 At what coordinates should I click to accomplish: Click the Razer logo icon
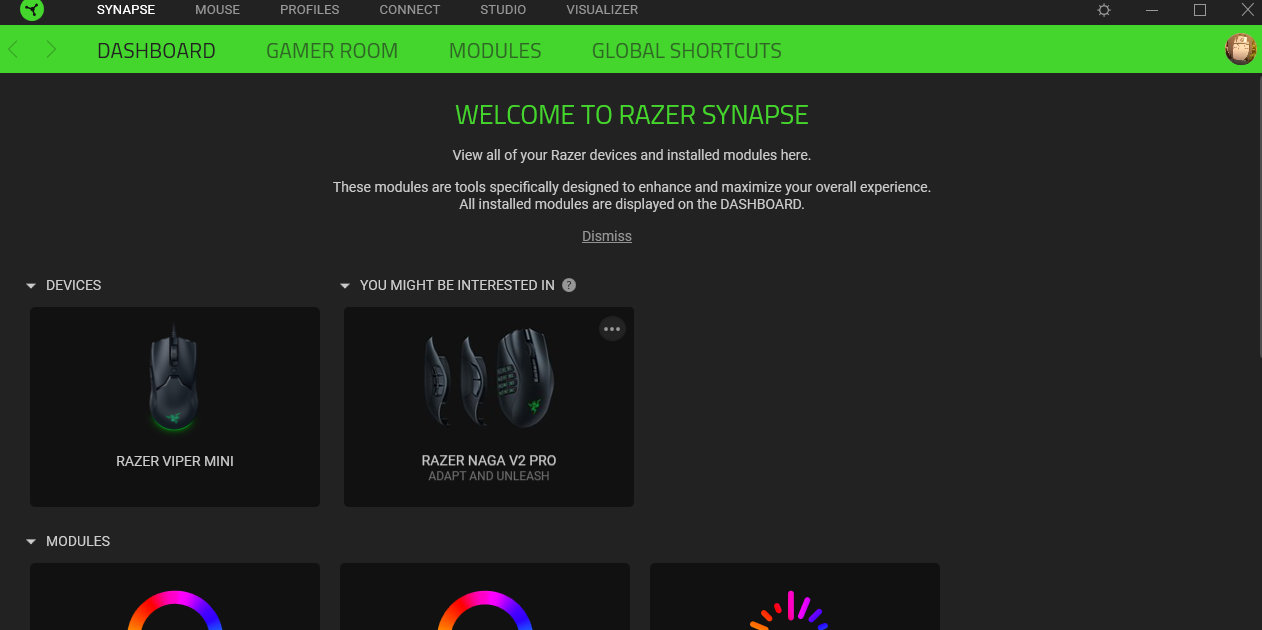click(32, 10)
